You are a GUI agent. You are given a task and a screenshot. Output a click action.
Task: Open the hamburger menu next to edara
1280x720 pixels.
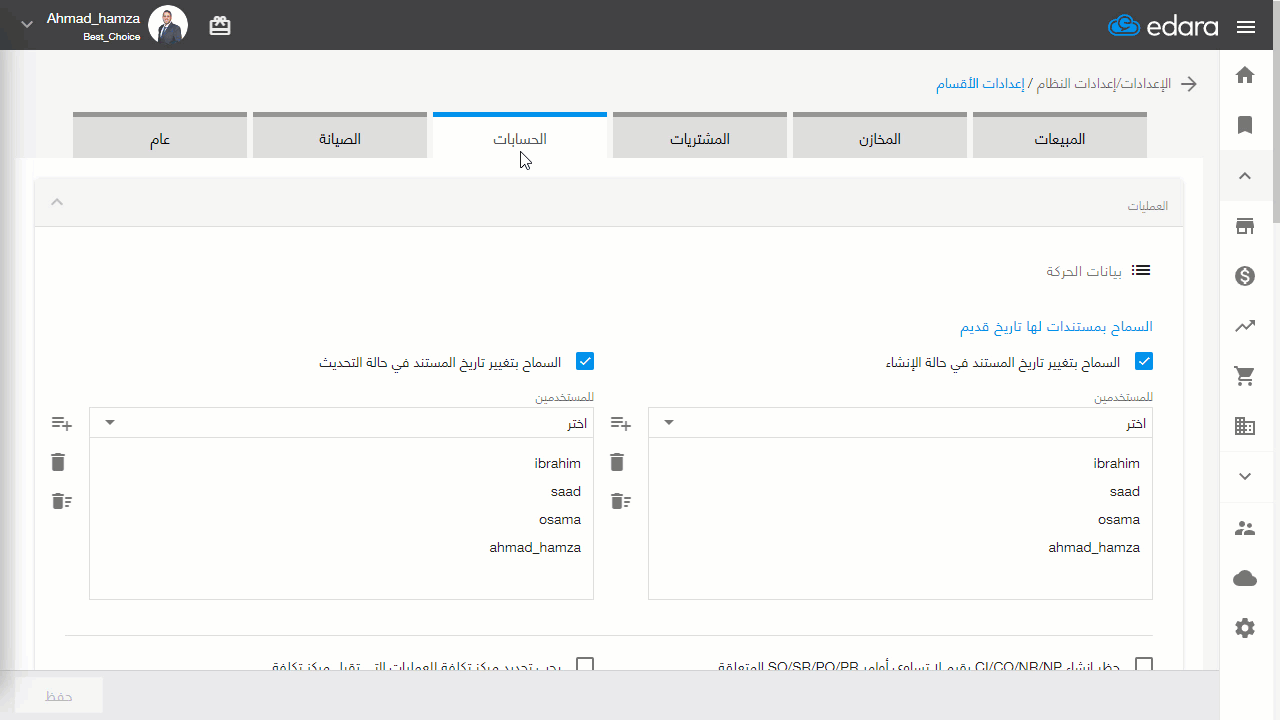pos(1246,27)
